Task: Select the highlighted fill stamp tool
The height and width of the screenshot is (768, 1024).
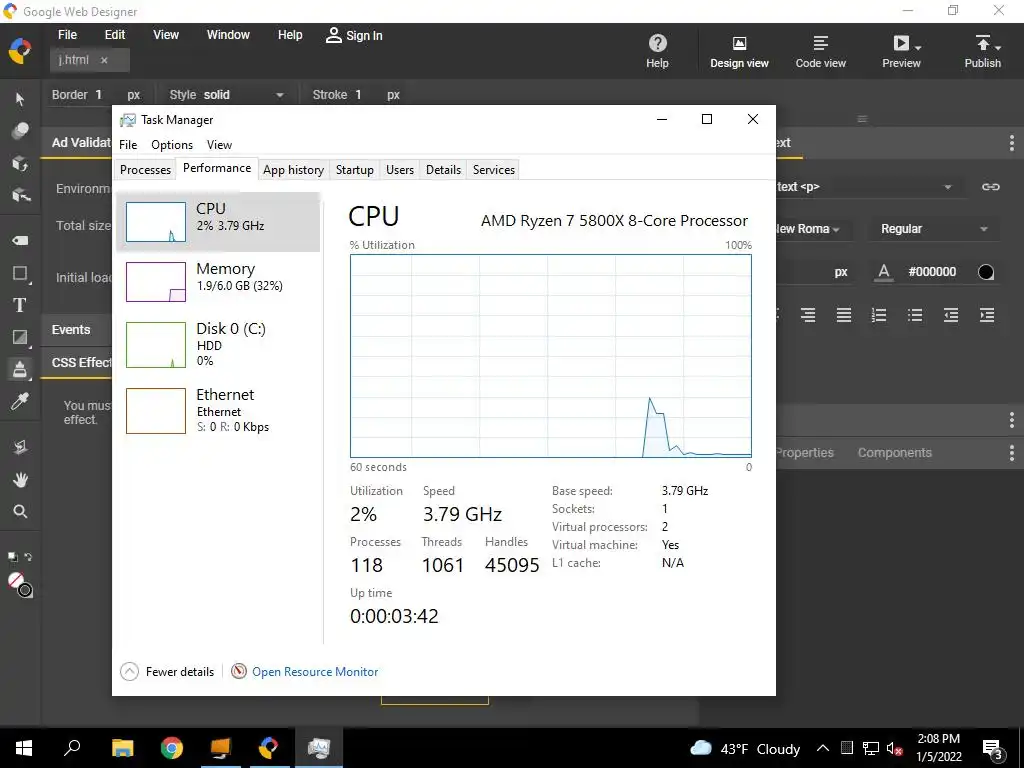Action: click(x=20, y=369)
